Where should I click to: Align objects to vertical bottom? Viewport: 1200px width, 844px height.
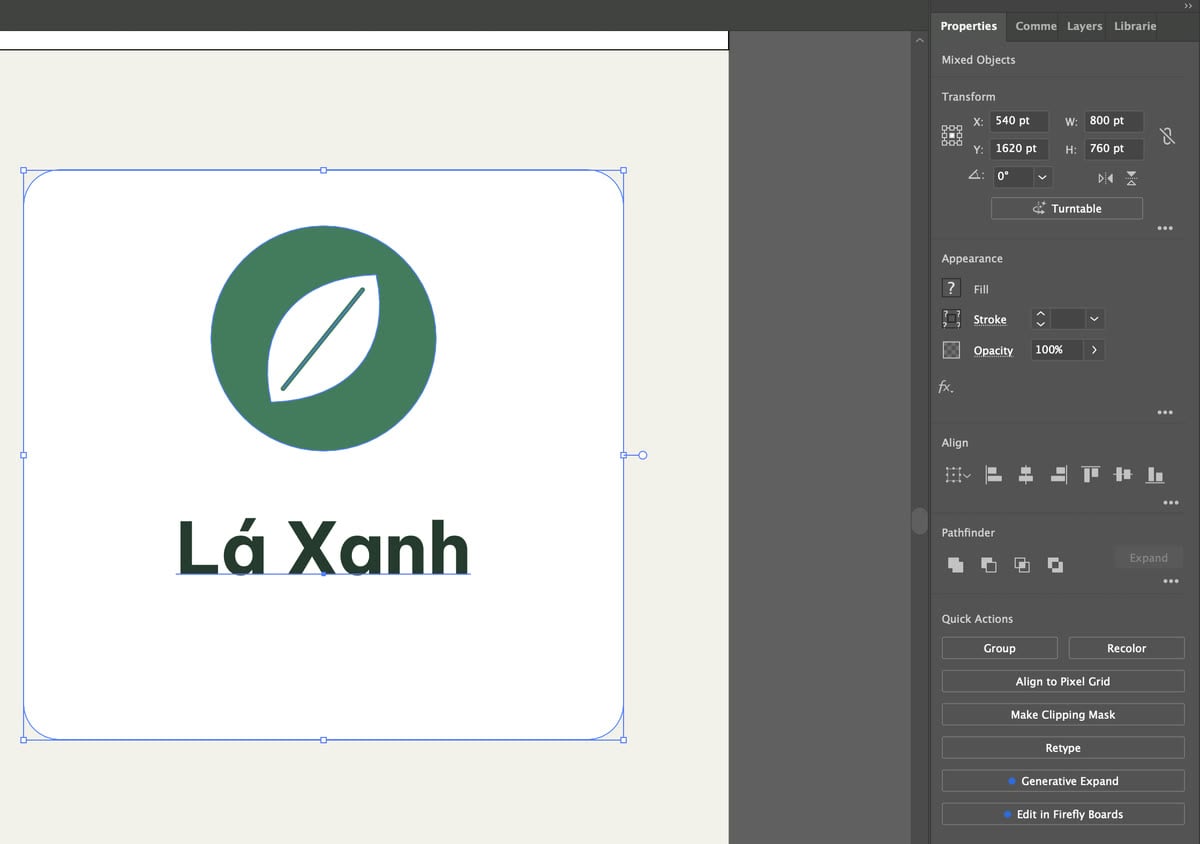(x=1155, y=475)
